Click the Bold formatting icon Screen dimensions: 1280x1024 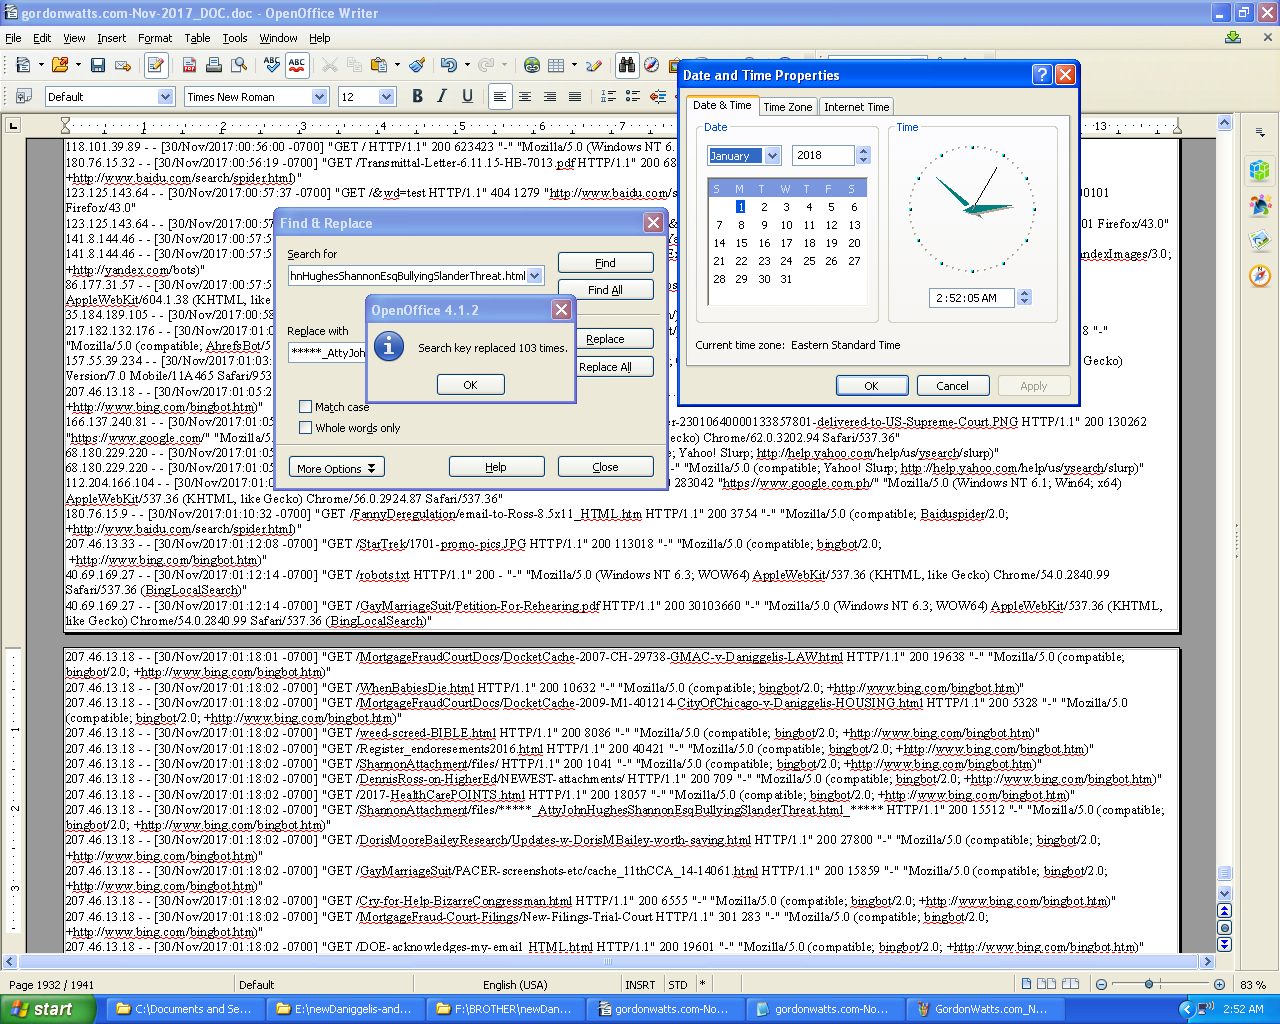coord(417,96)
